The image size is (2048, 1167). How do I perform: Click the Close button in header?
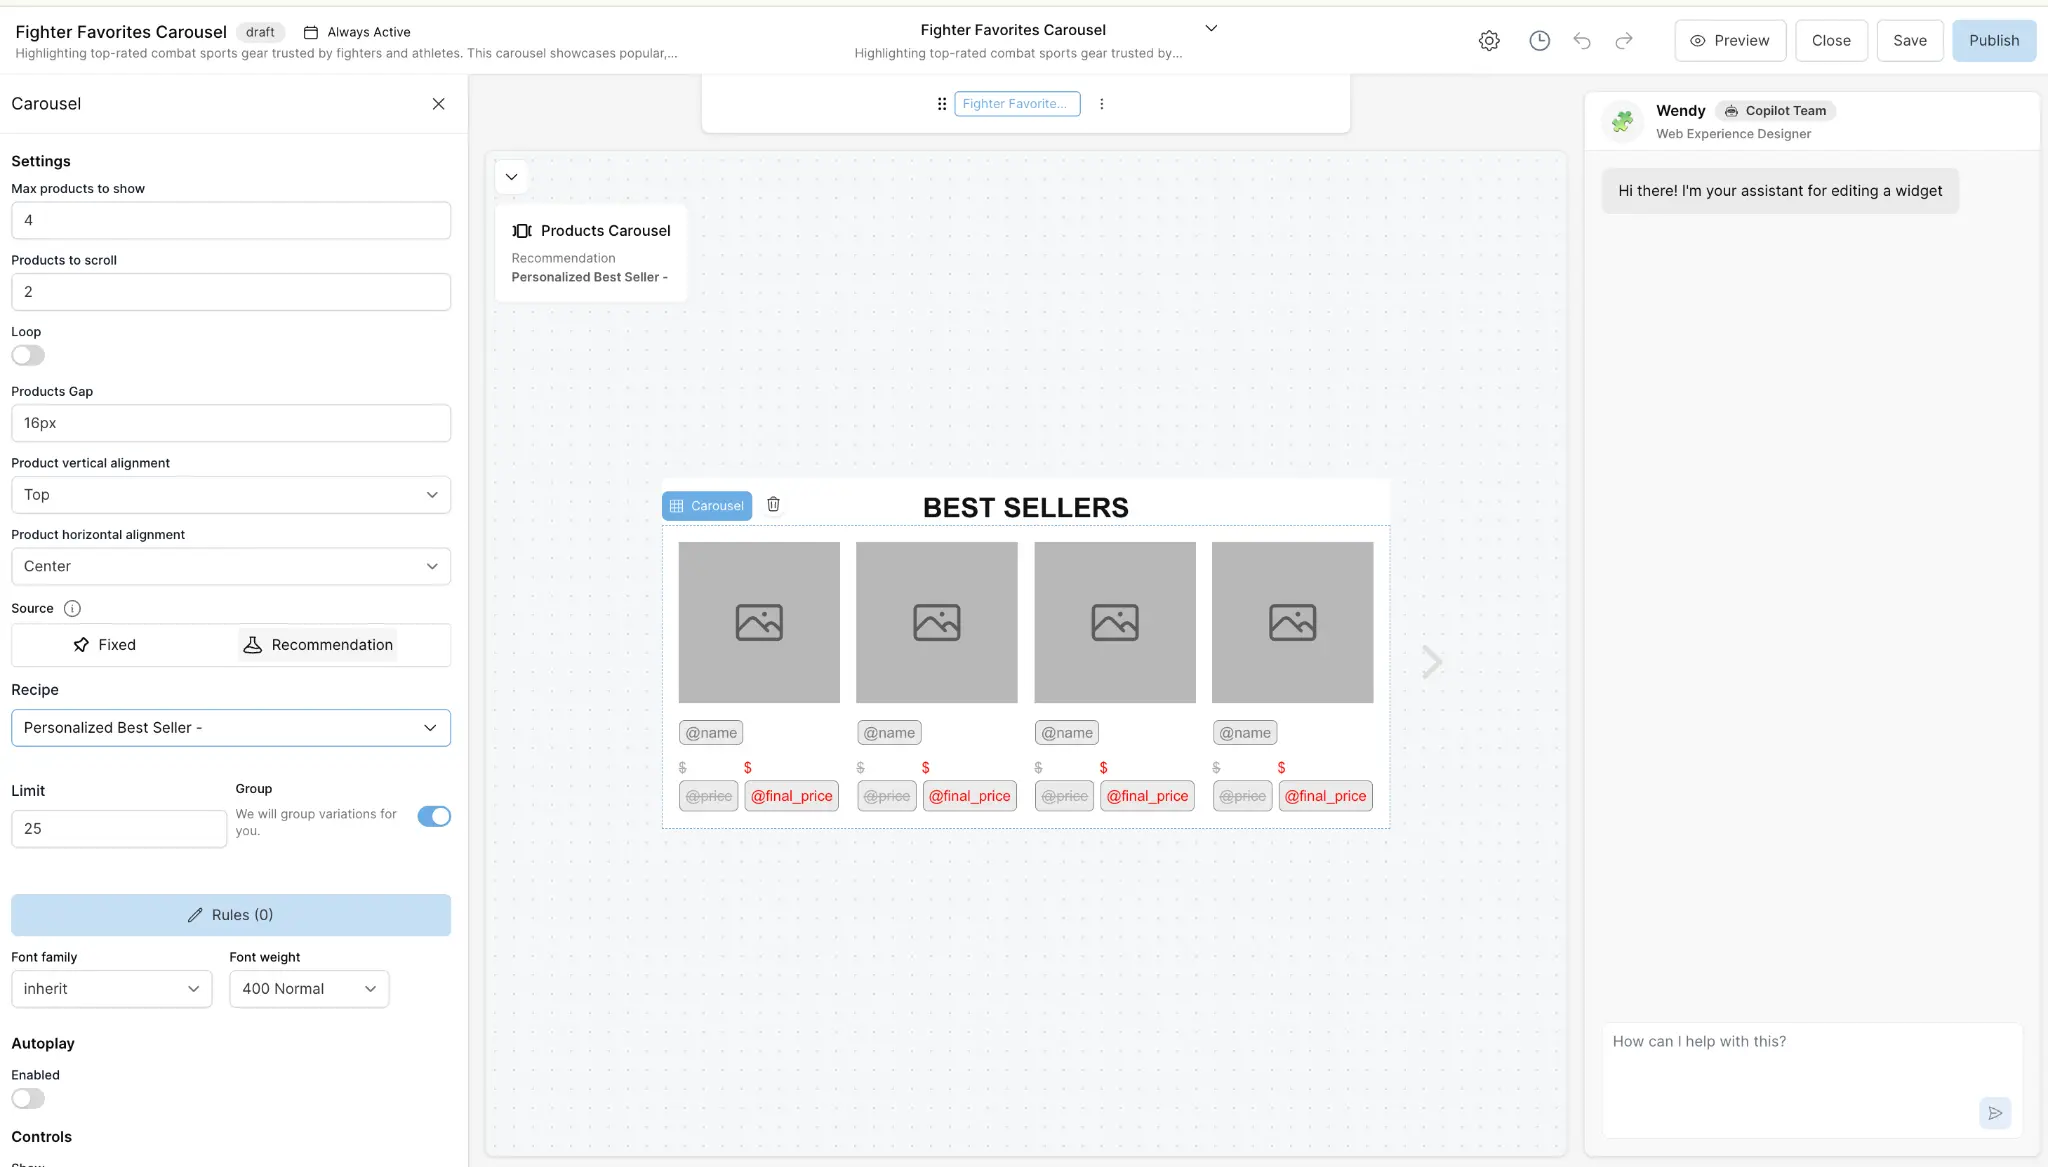(x=1831, y=41)
